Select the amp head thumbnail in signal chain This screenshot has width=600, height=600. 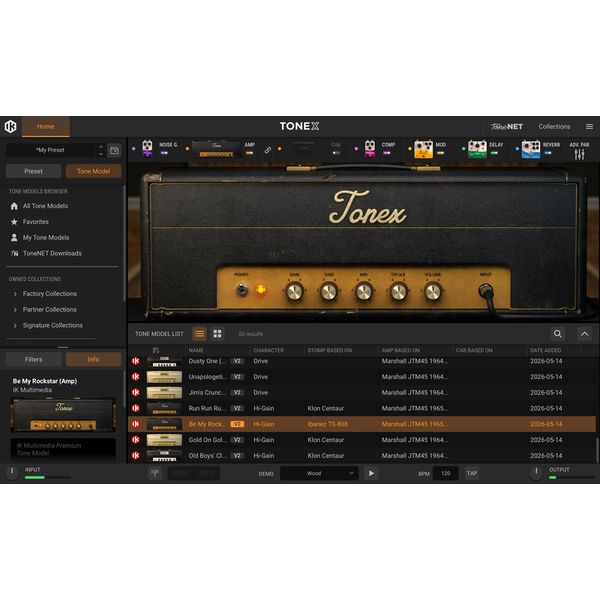click(217, 149)
